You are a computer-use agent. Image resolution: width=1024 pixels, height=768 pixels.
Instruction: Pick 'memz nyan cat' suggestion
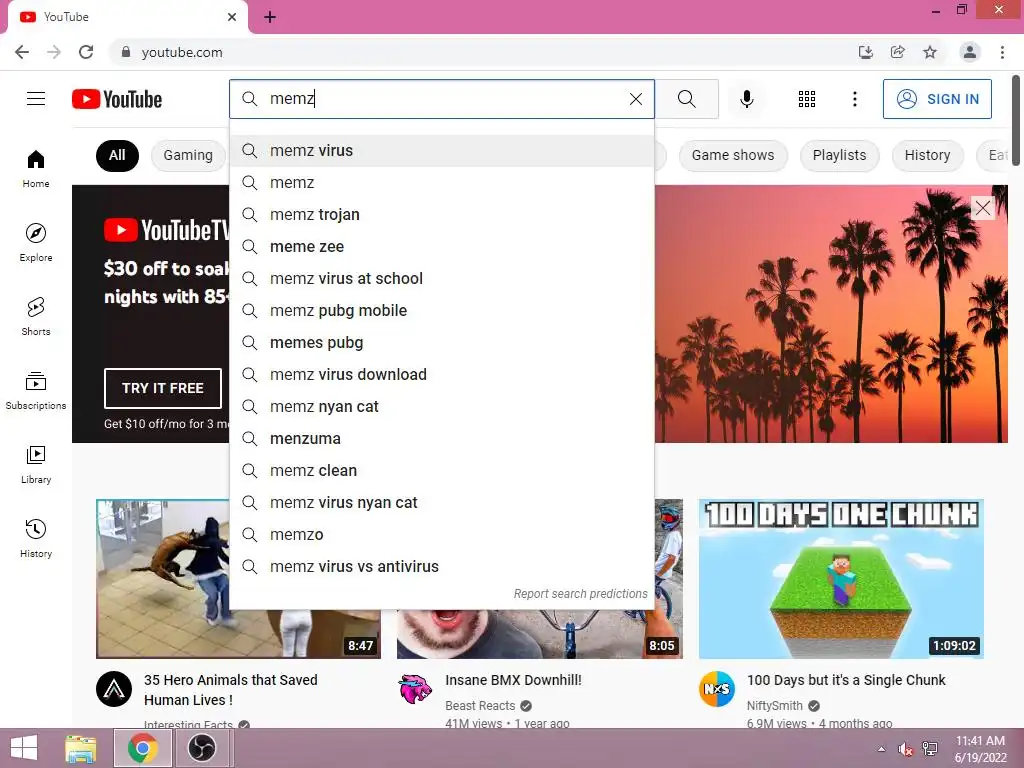point(442,407)
